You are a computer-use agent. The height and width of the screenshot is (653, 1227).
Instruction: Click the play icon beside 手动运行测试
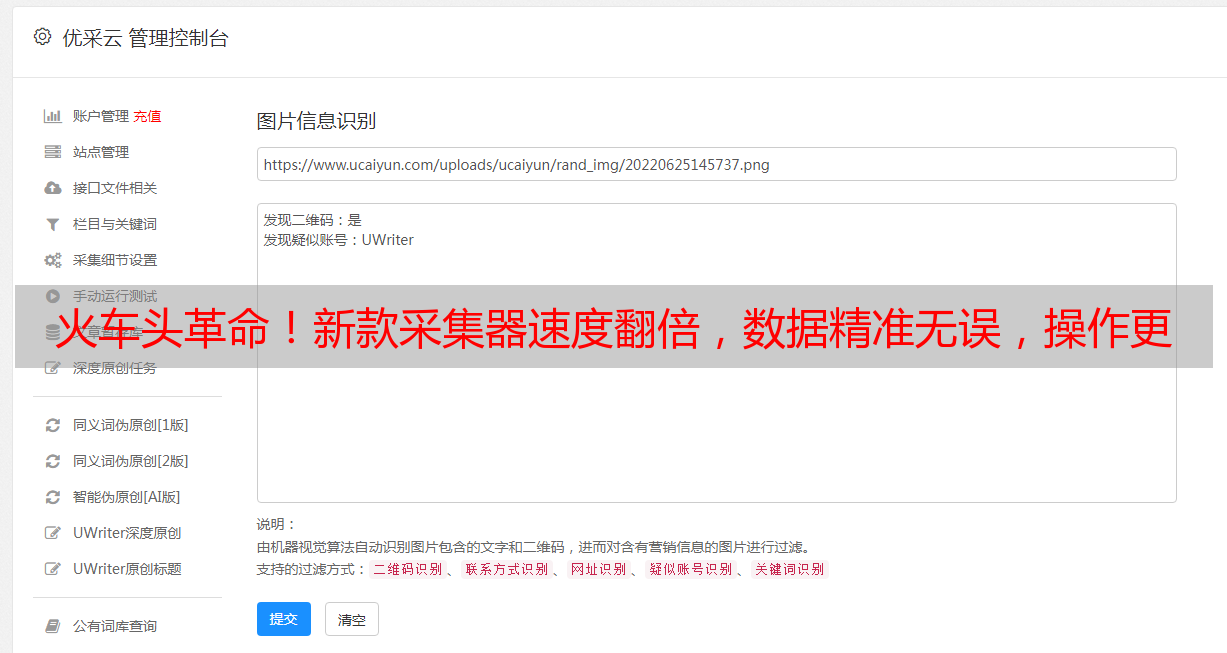point(52,296)
